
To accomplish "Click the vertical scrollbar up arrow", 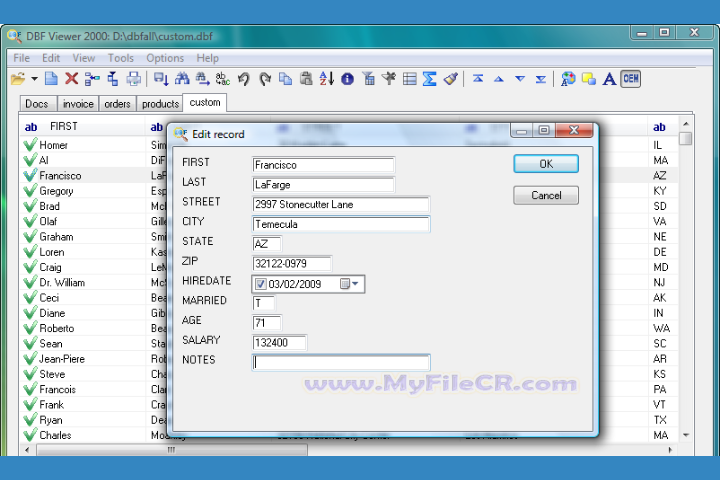I will pyautogui.click(x=686, y=124).
